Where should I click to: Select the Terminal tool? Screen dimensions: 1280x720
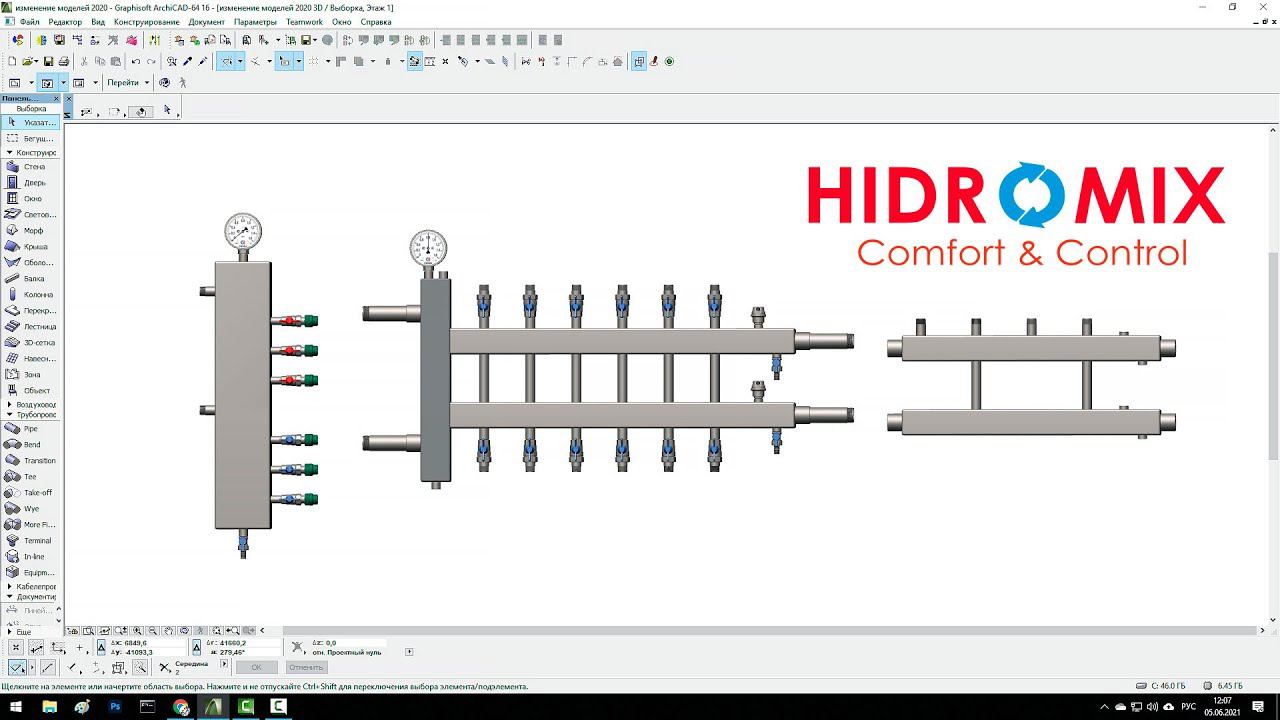click(30, 541)
